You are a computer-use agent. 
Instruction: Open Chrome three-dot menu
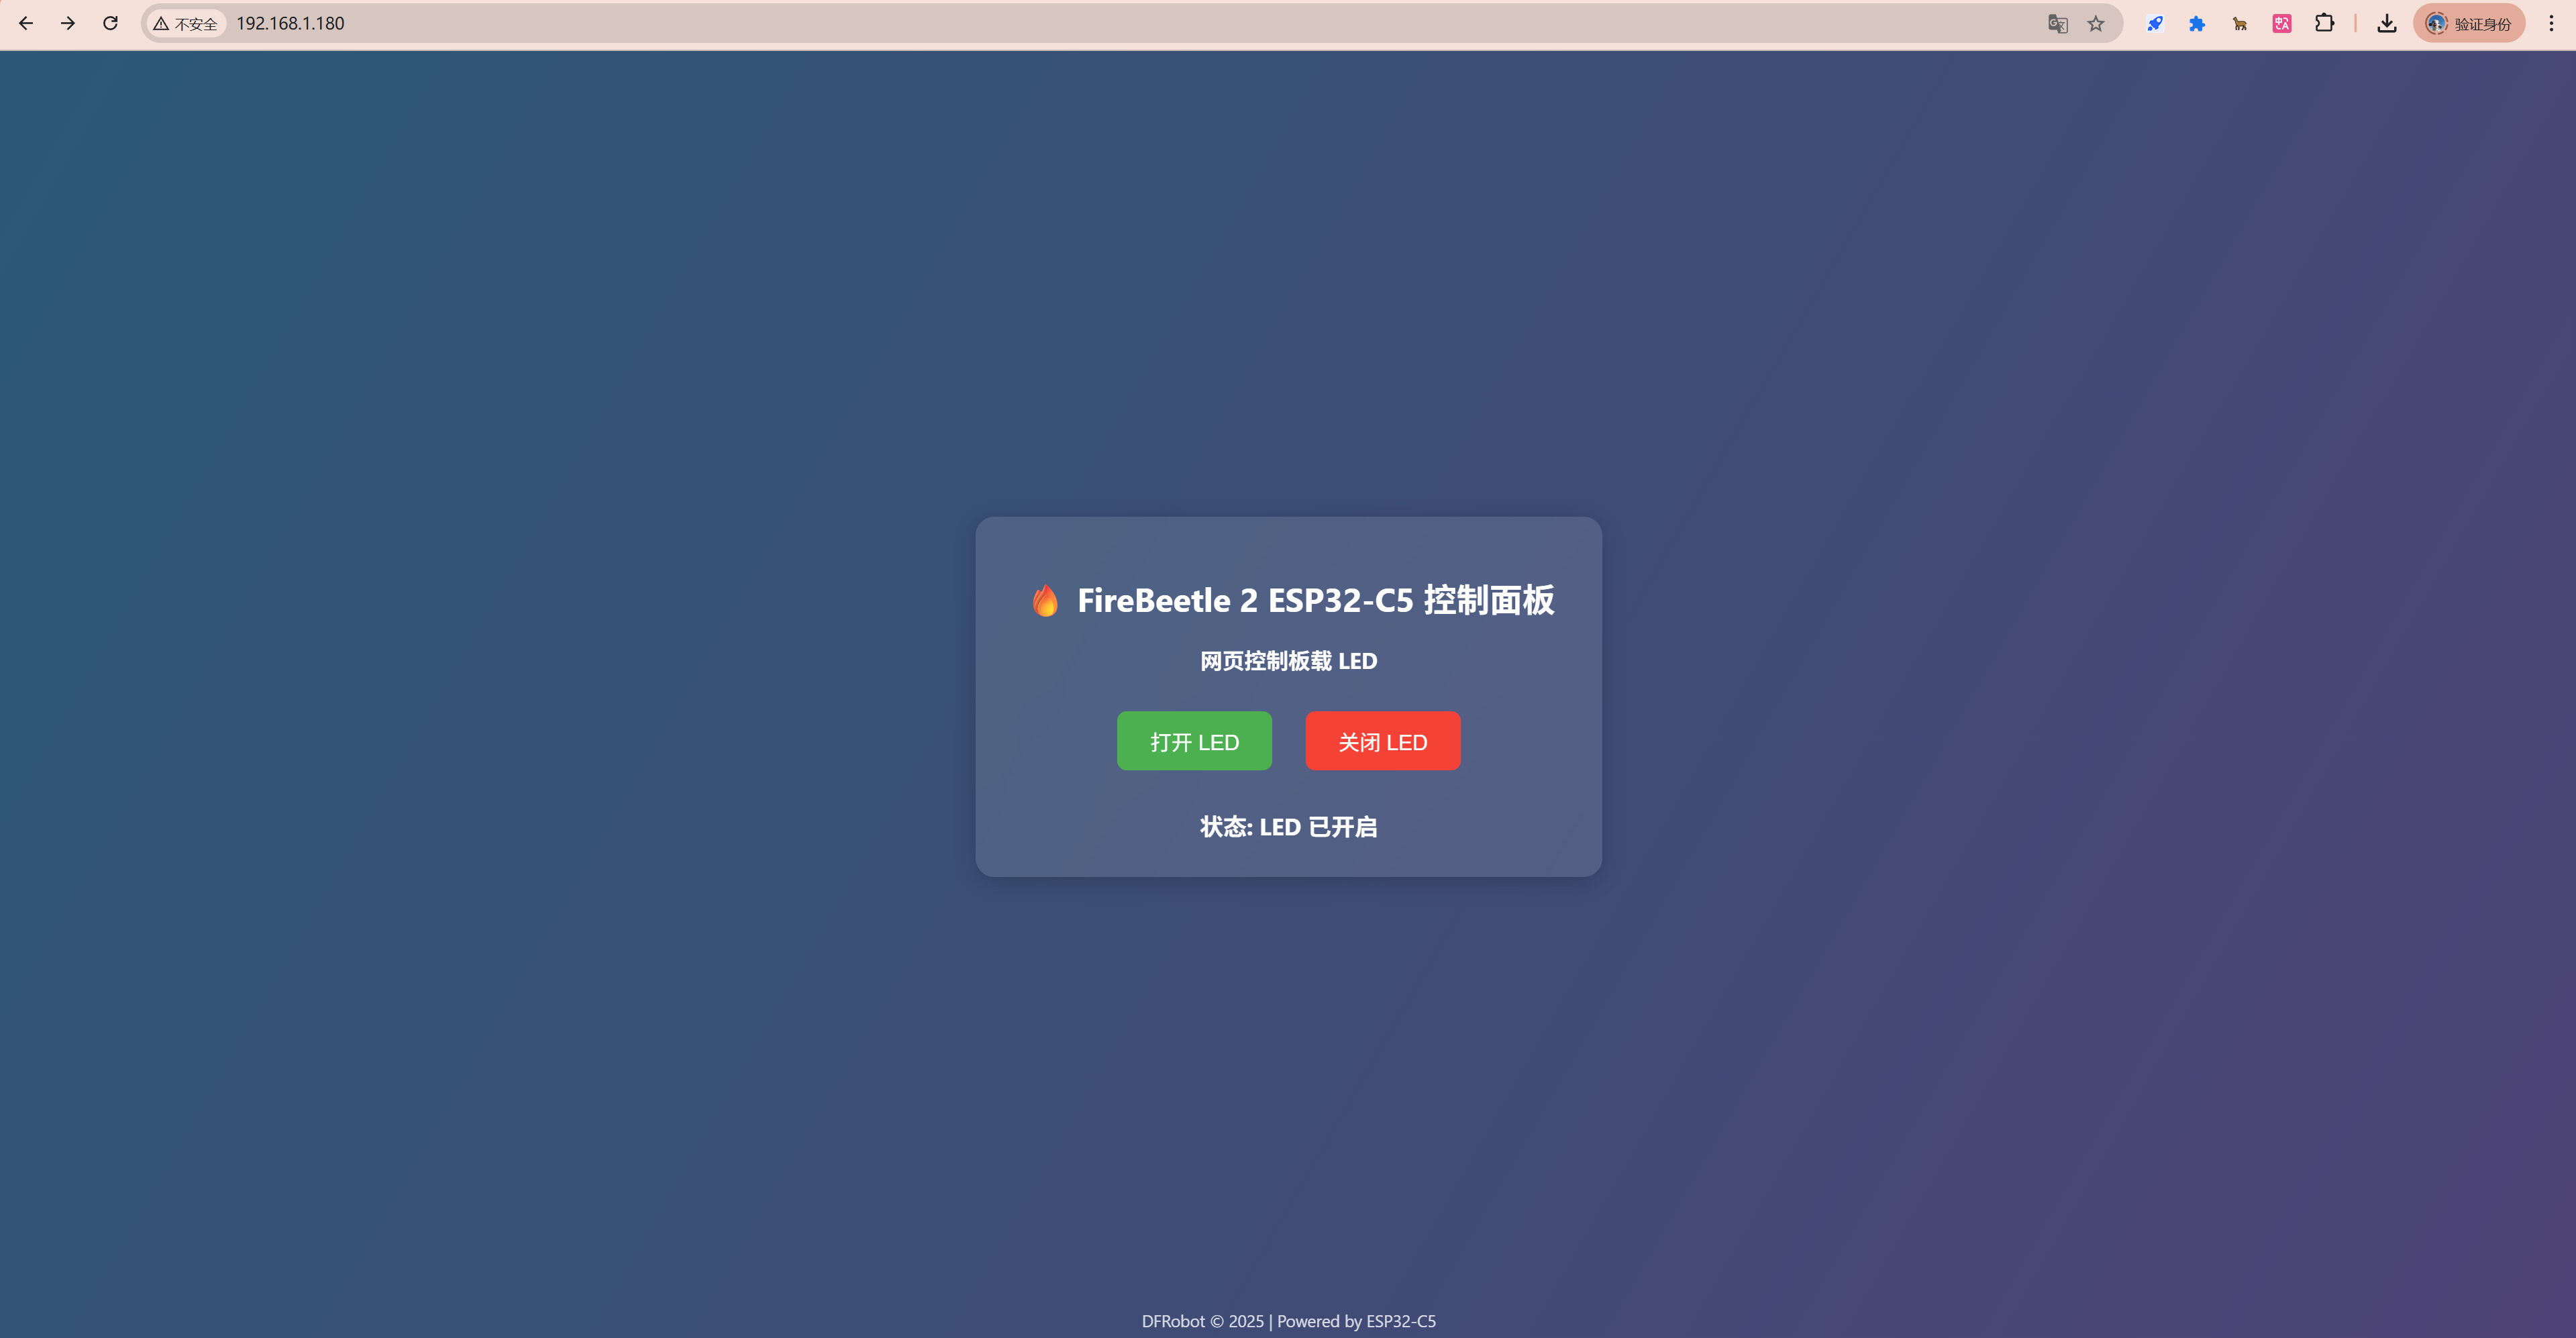[2551, 23]
